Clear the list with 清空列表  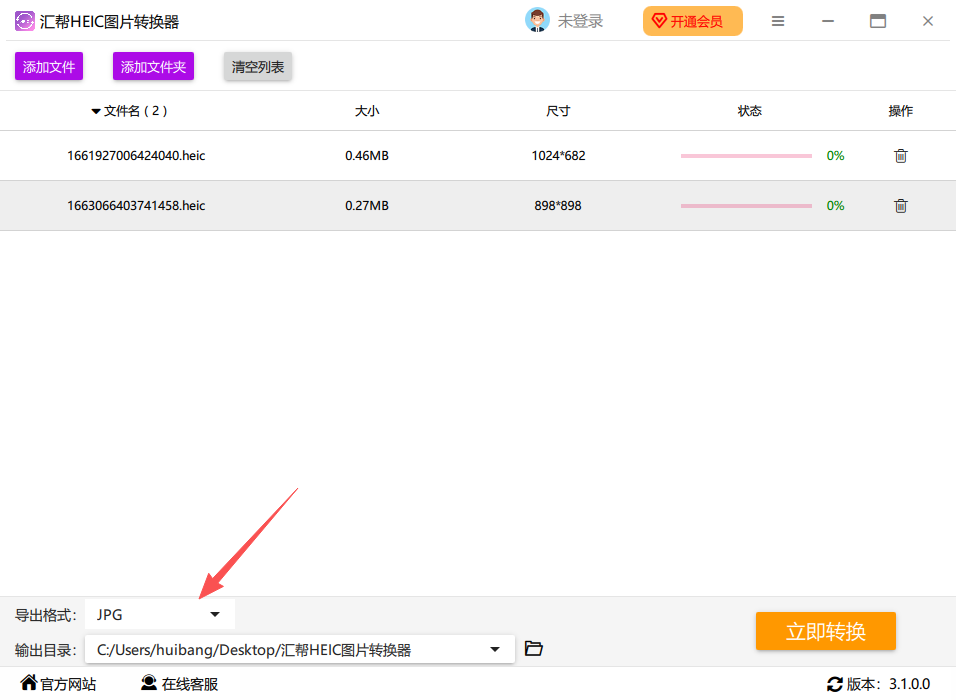tap(257, 66)
